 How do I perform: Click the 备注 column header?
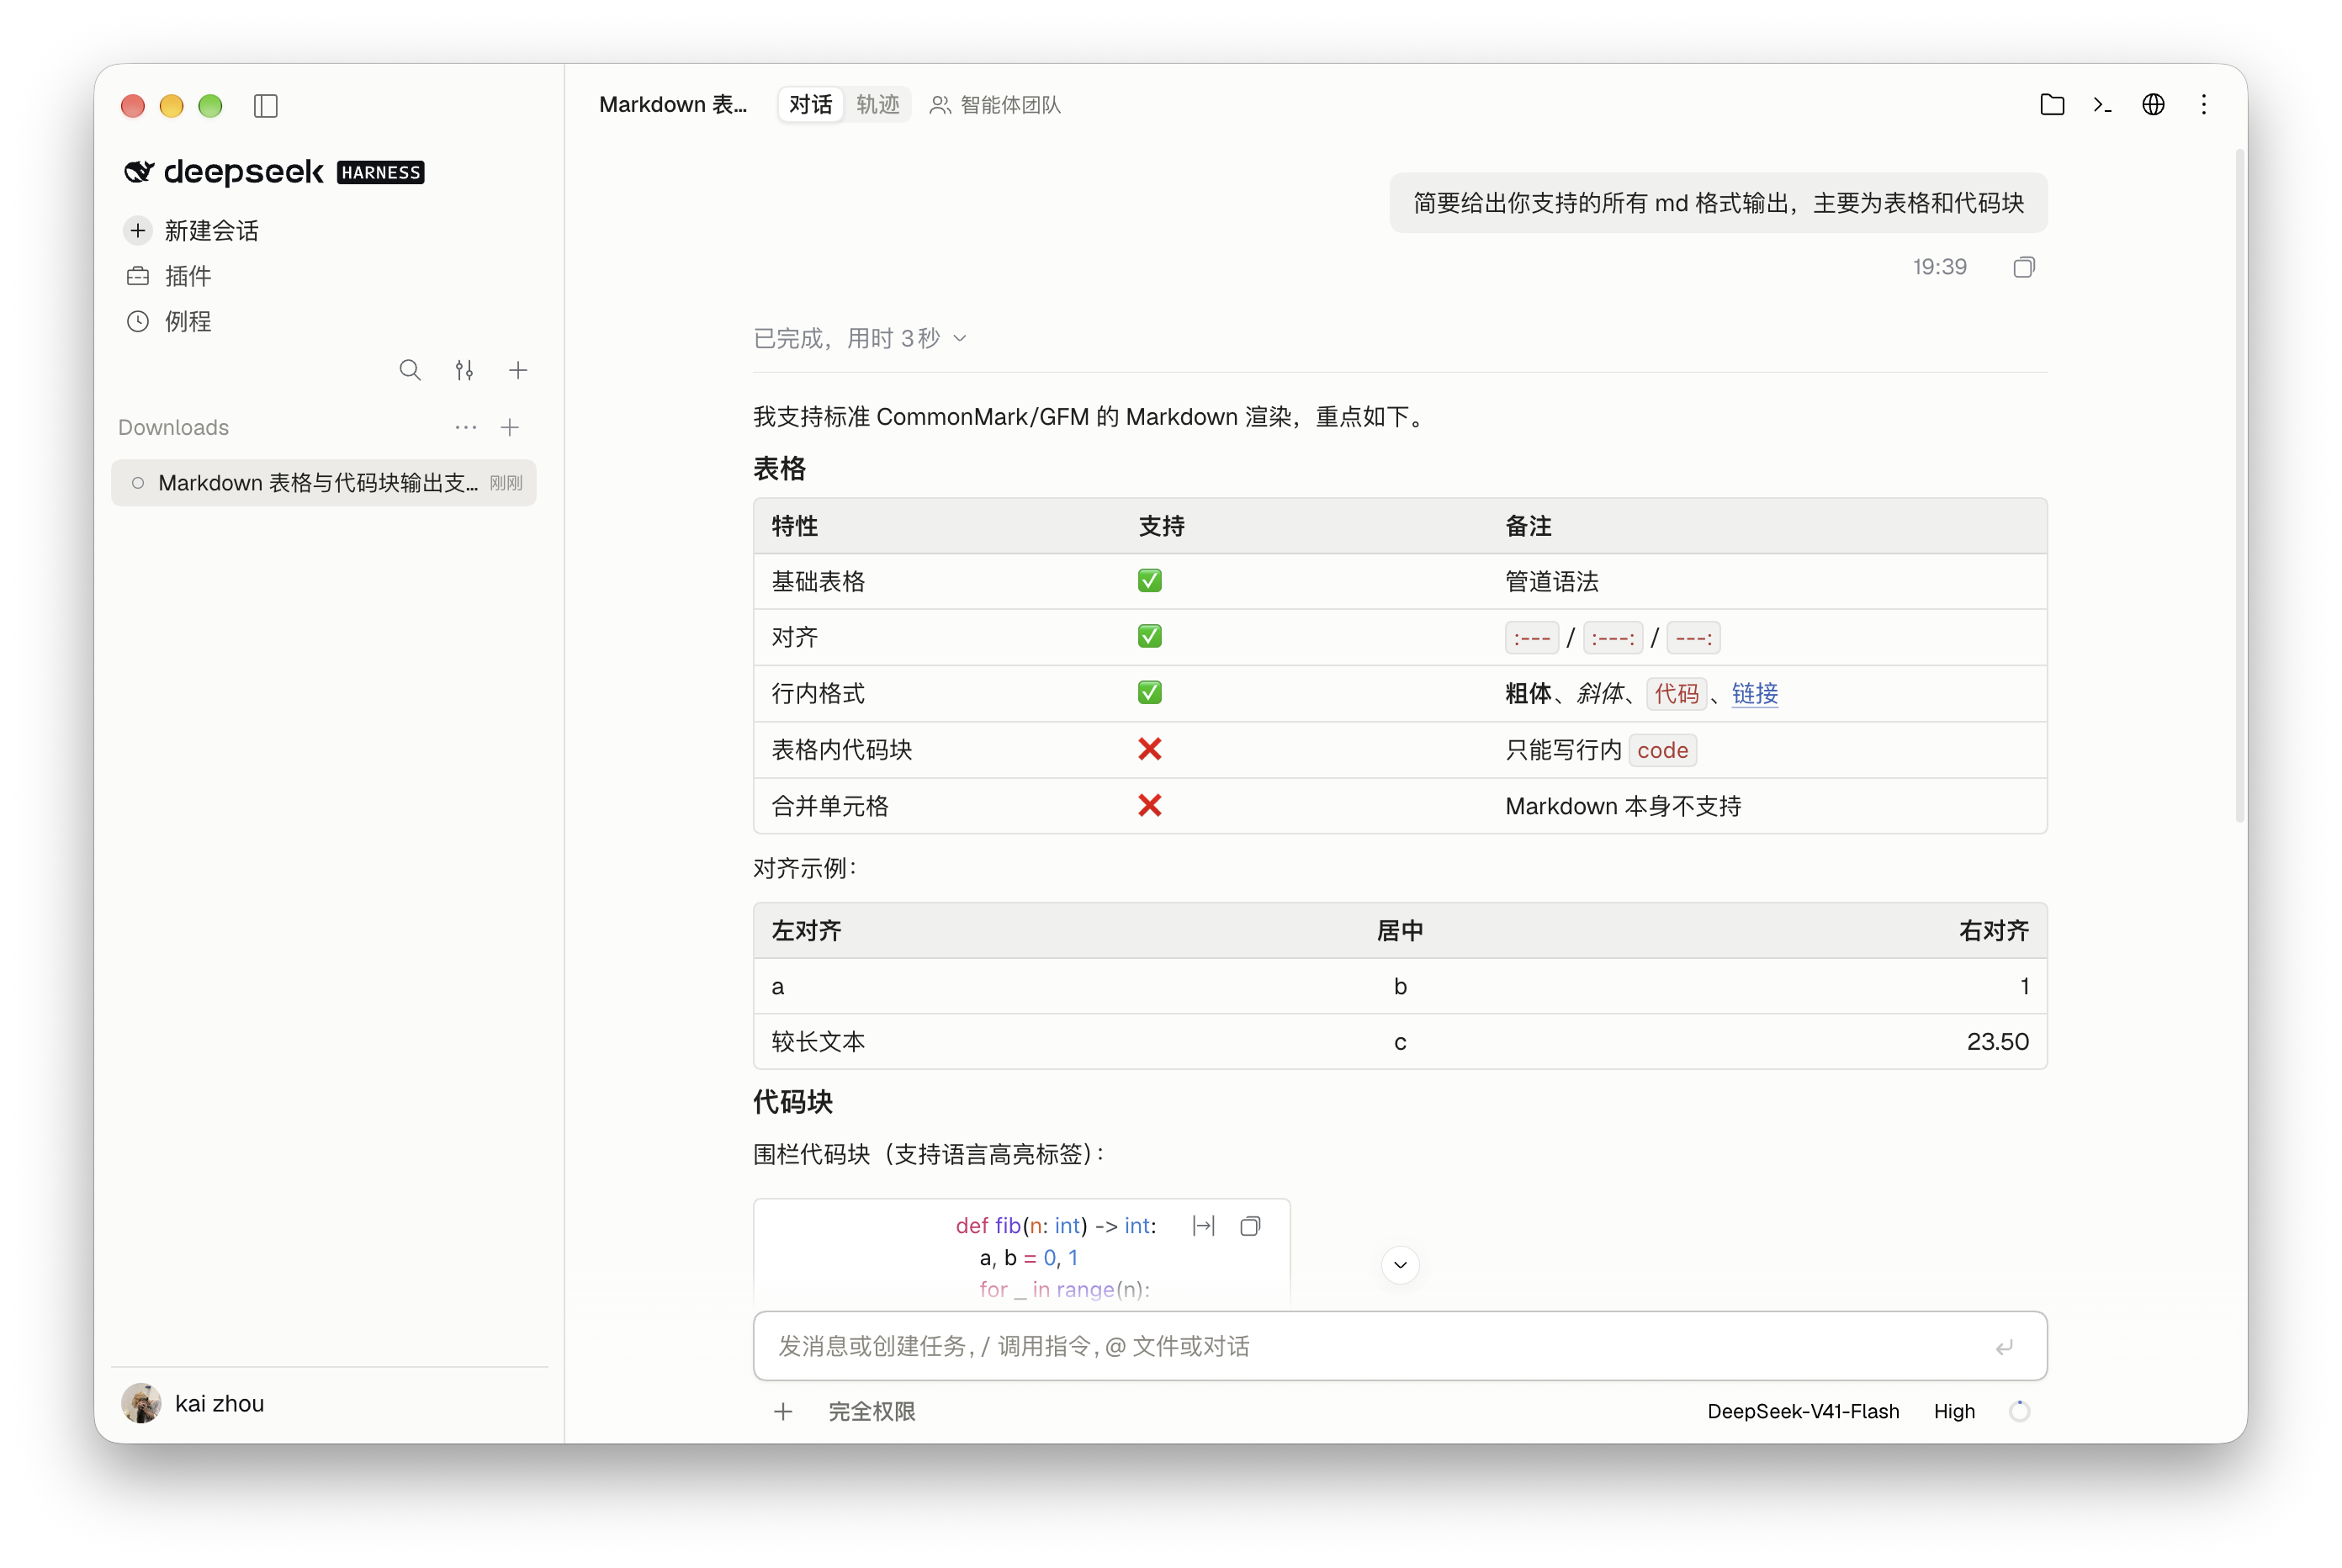[1528, 526]
